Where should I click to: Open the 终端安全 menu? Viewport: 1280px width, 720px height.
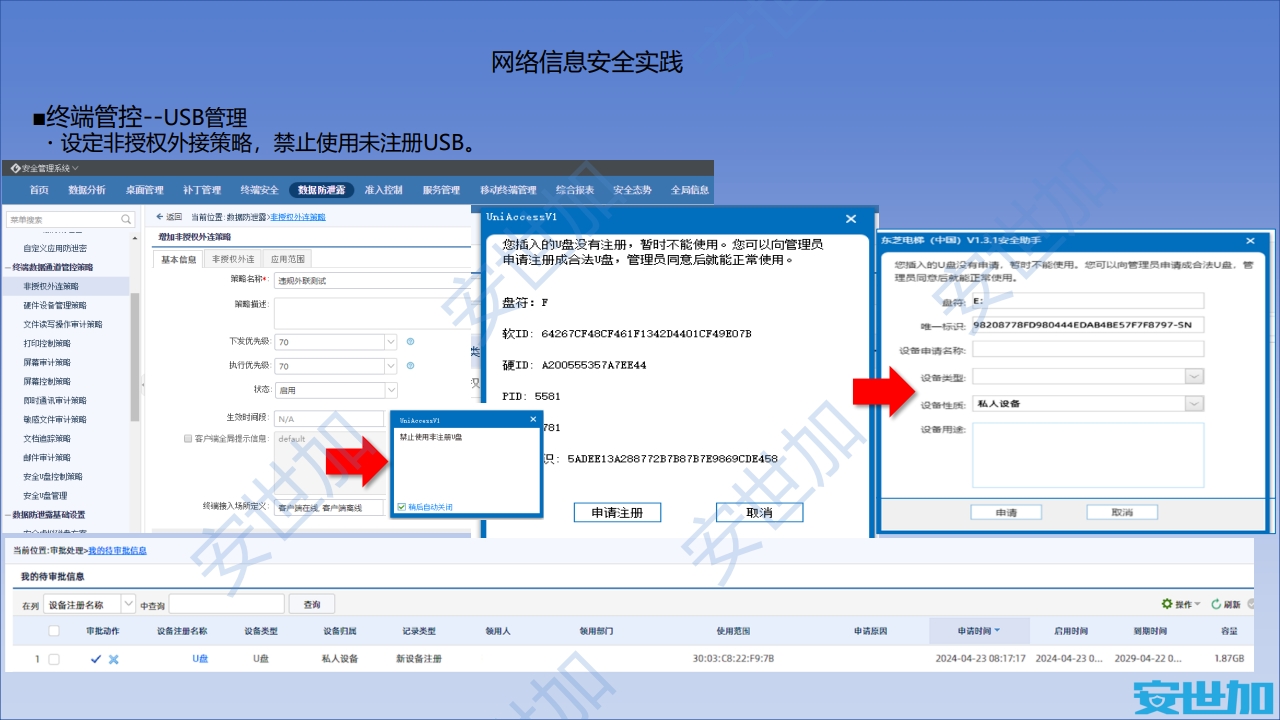(259, 190)
